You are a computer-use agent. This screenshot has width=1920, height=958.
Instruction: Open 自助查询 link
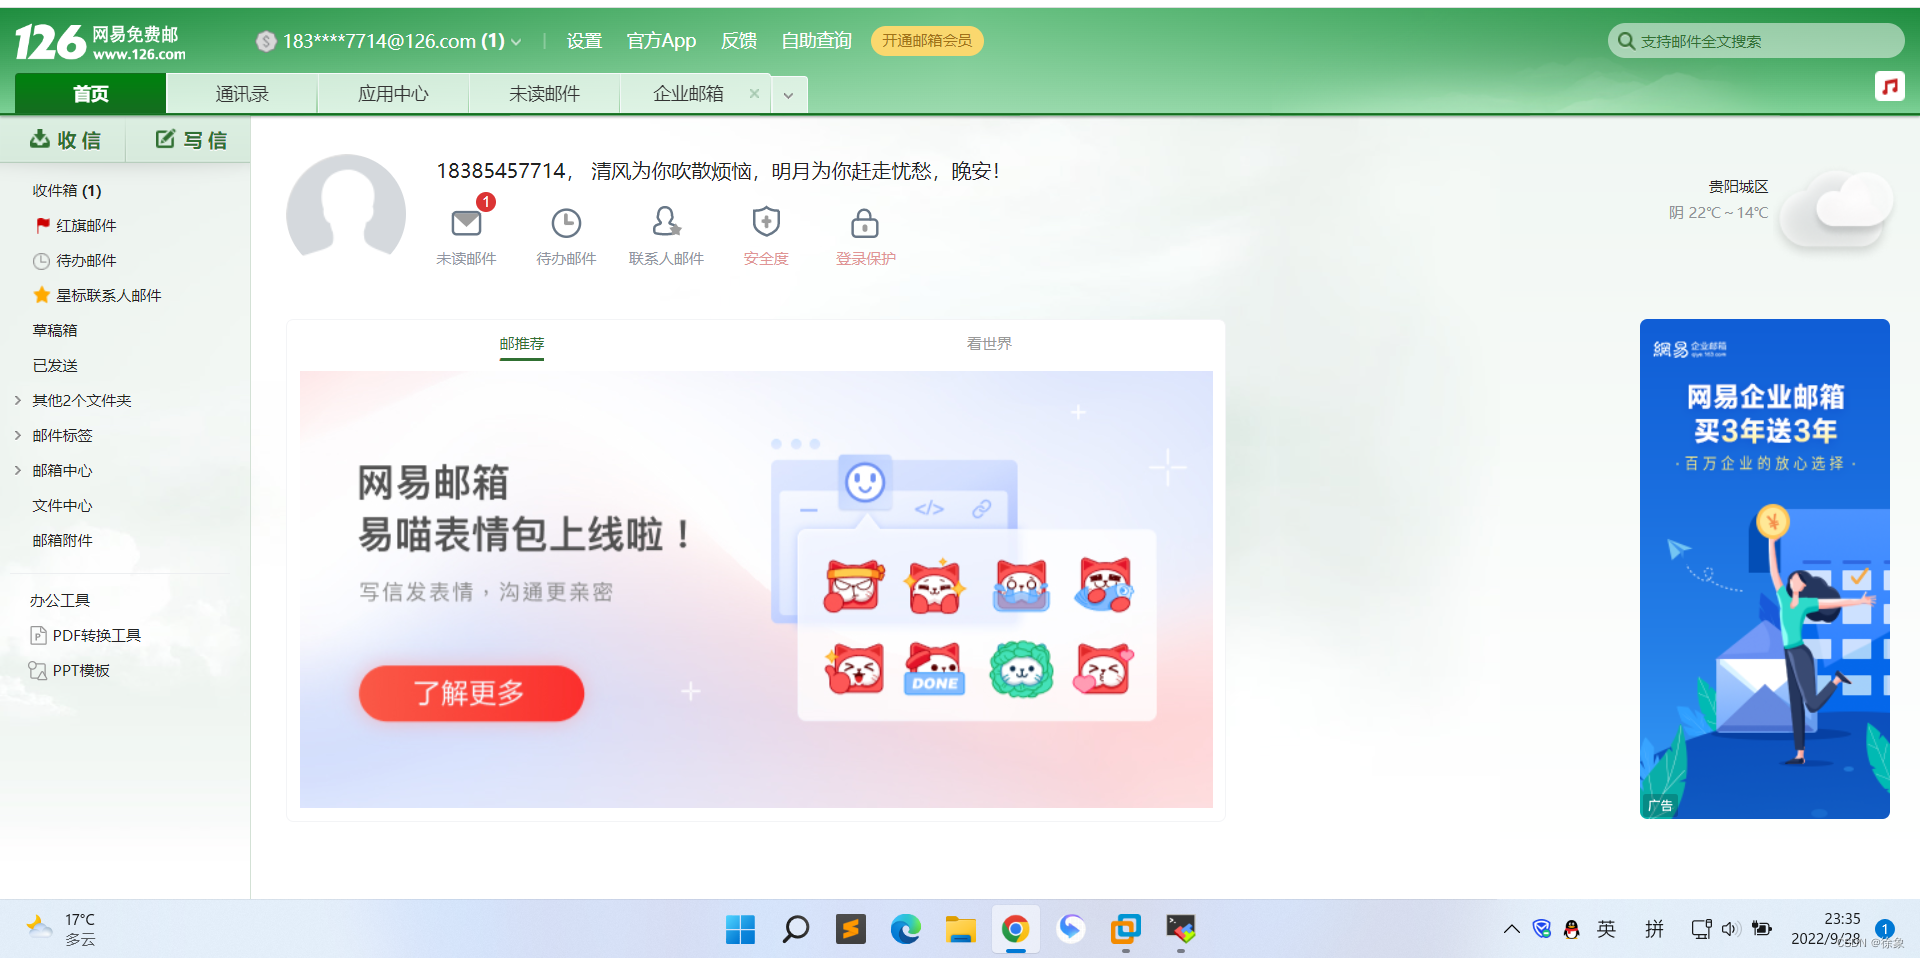[816, 41]
